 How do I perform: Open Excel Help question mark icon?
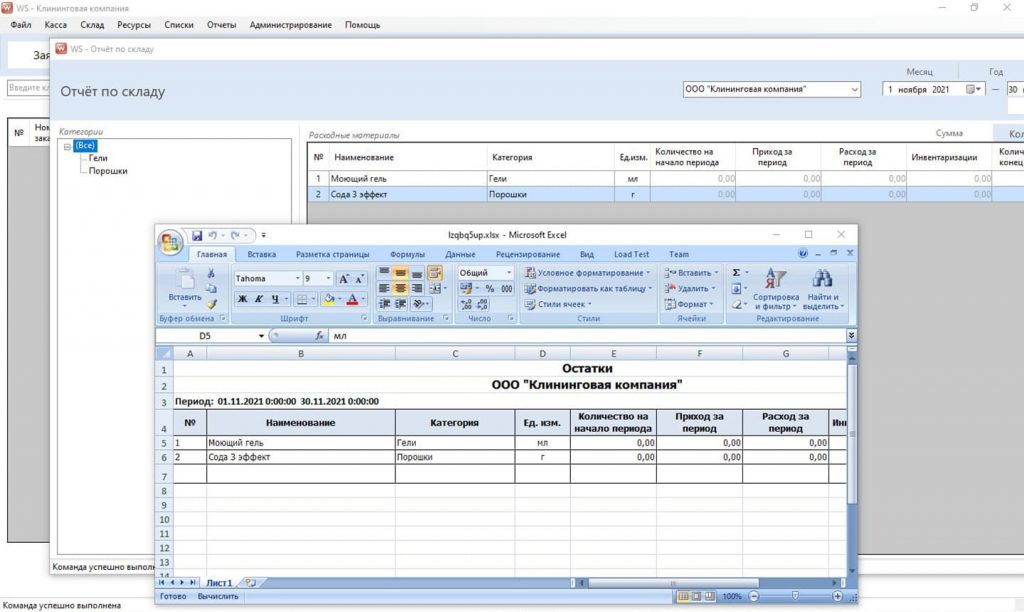click(803, 253)
